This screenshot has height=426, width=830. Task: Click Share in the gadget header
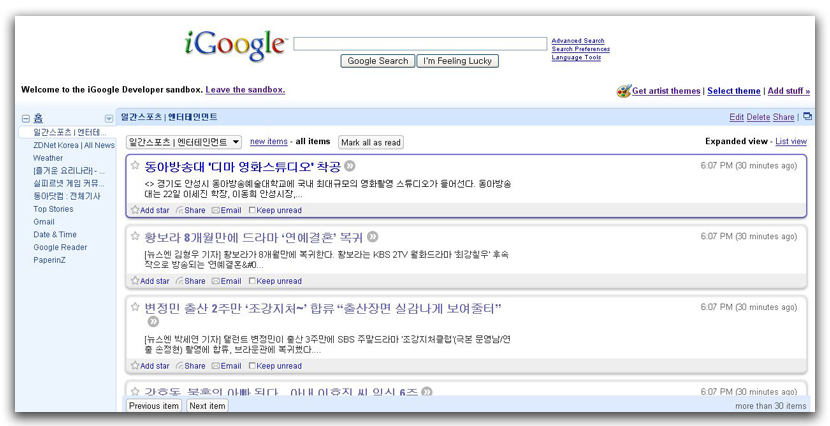point(783,117)
